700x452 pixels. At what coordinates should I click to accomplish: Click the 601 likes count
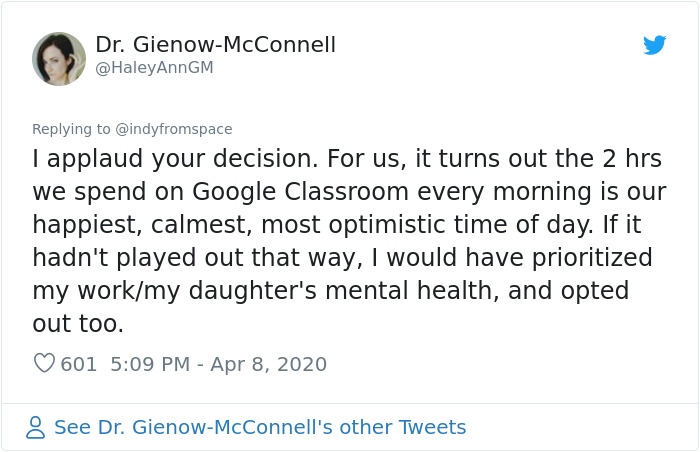tap(79, 364)
